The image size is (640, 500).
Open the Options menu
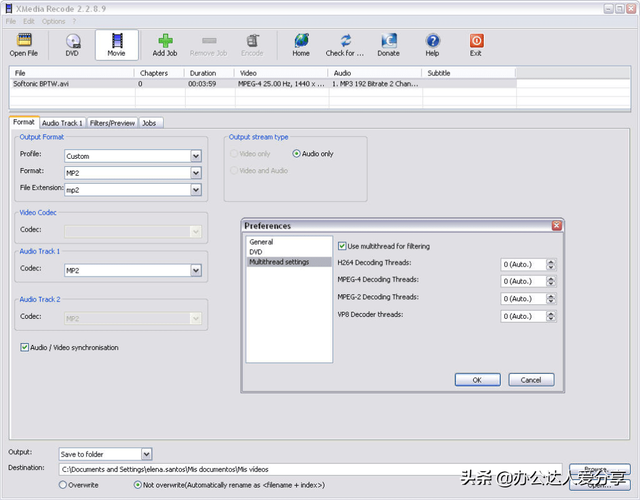click(x=53, y=21)
